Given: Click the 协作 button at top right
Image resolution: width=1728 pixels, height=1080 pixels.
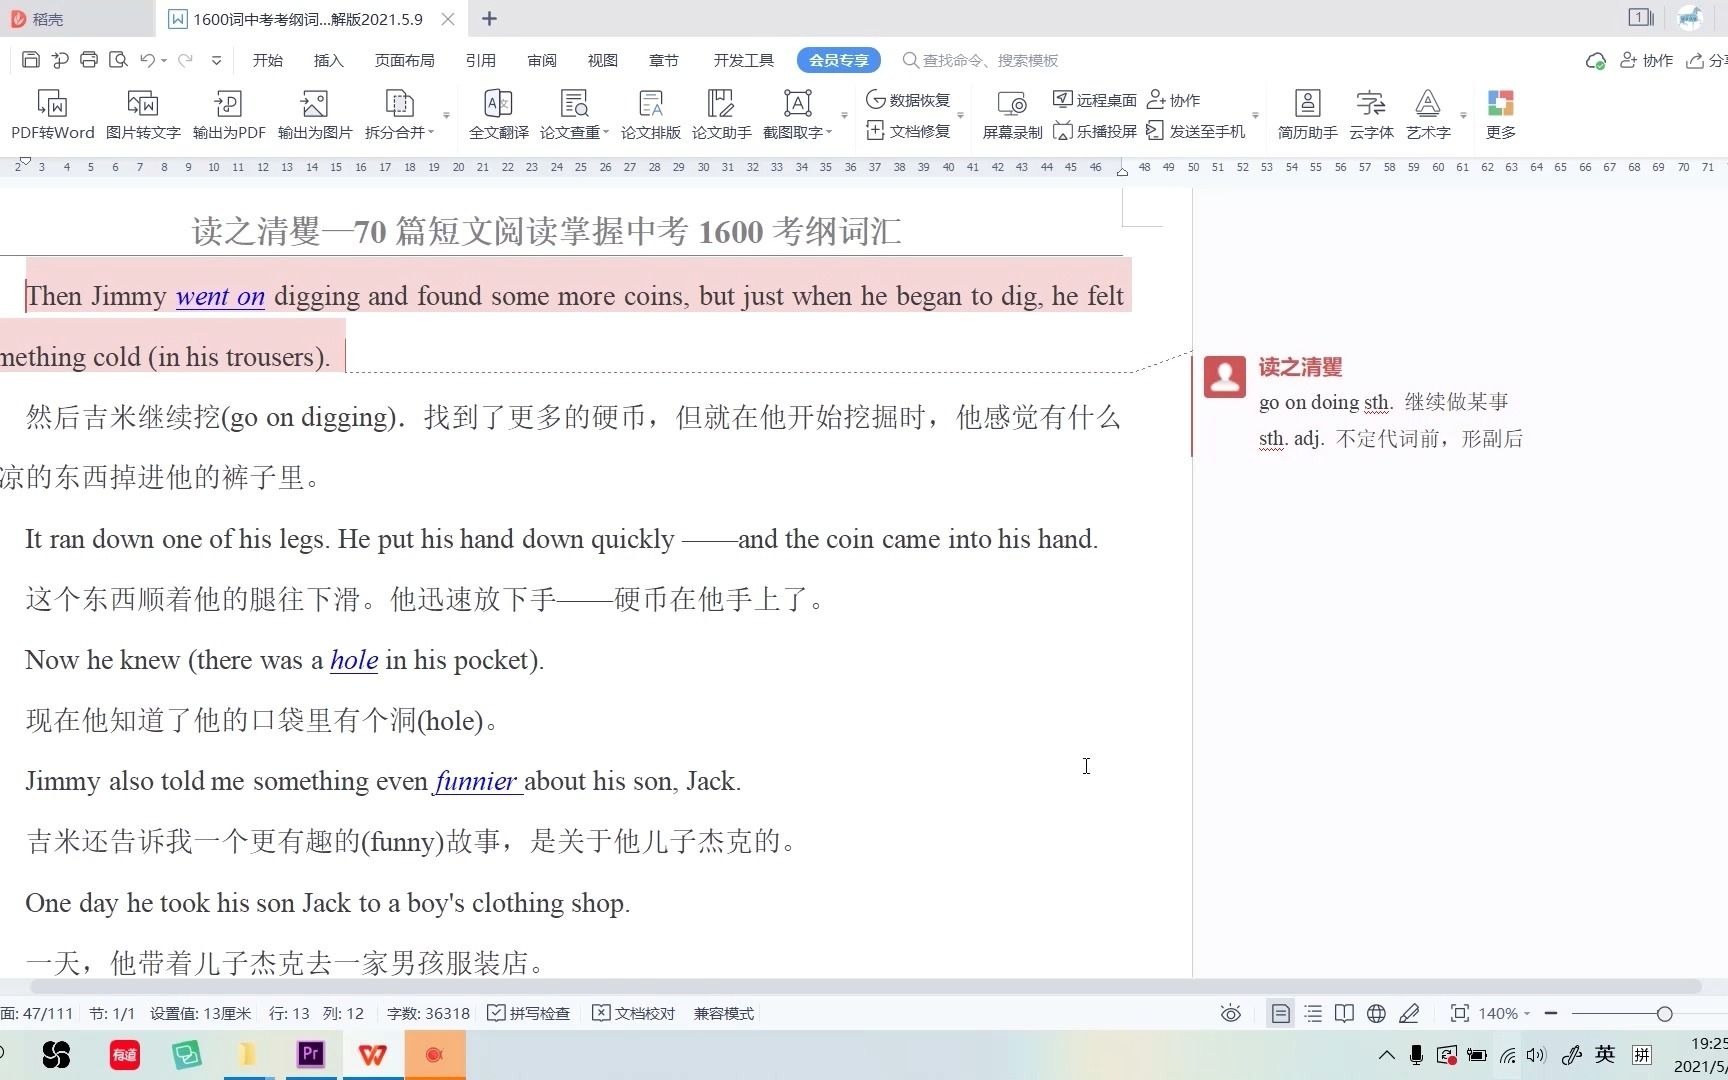Looking at the screenshot, I should [1647, 61].
